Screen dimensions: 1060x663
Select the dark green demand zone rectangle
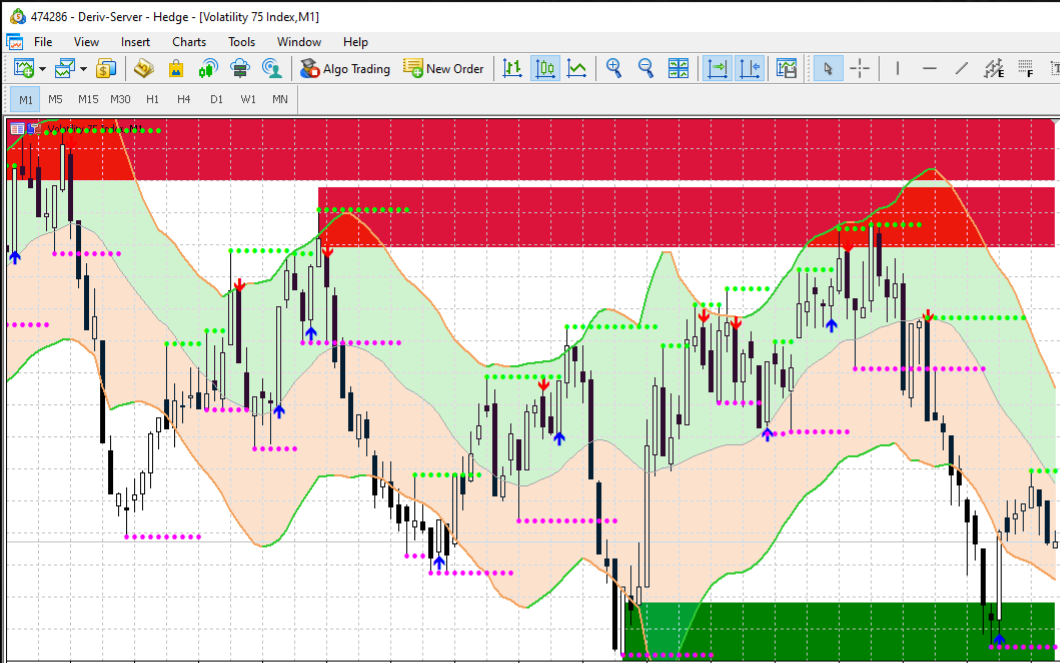(839, 631)
